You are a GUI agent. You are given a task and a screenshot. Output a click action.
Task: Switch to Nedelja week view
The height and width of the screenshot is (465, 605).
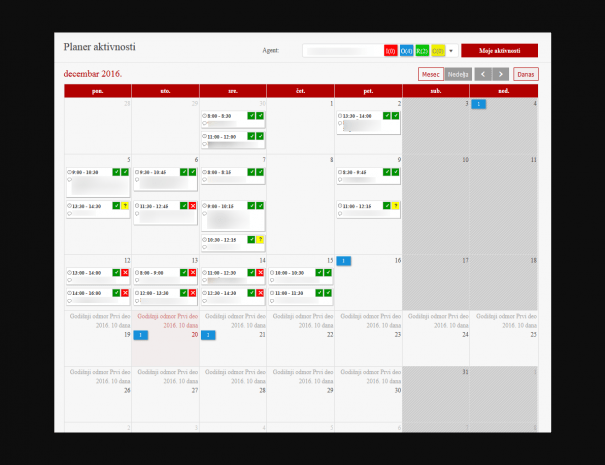click(458, 74)
